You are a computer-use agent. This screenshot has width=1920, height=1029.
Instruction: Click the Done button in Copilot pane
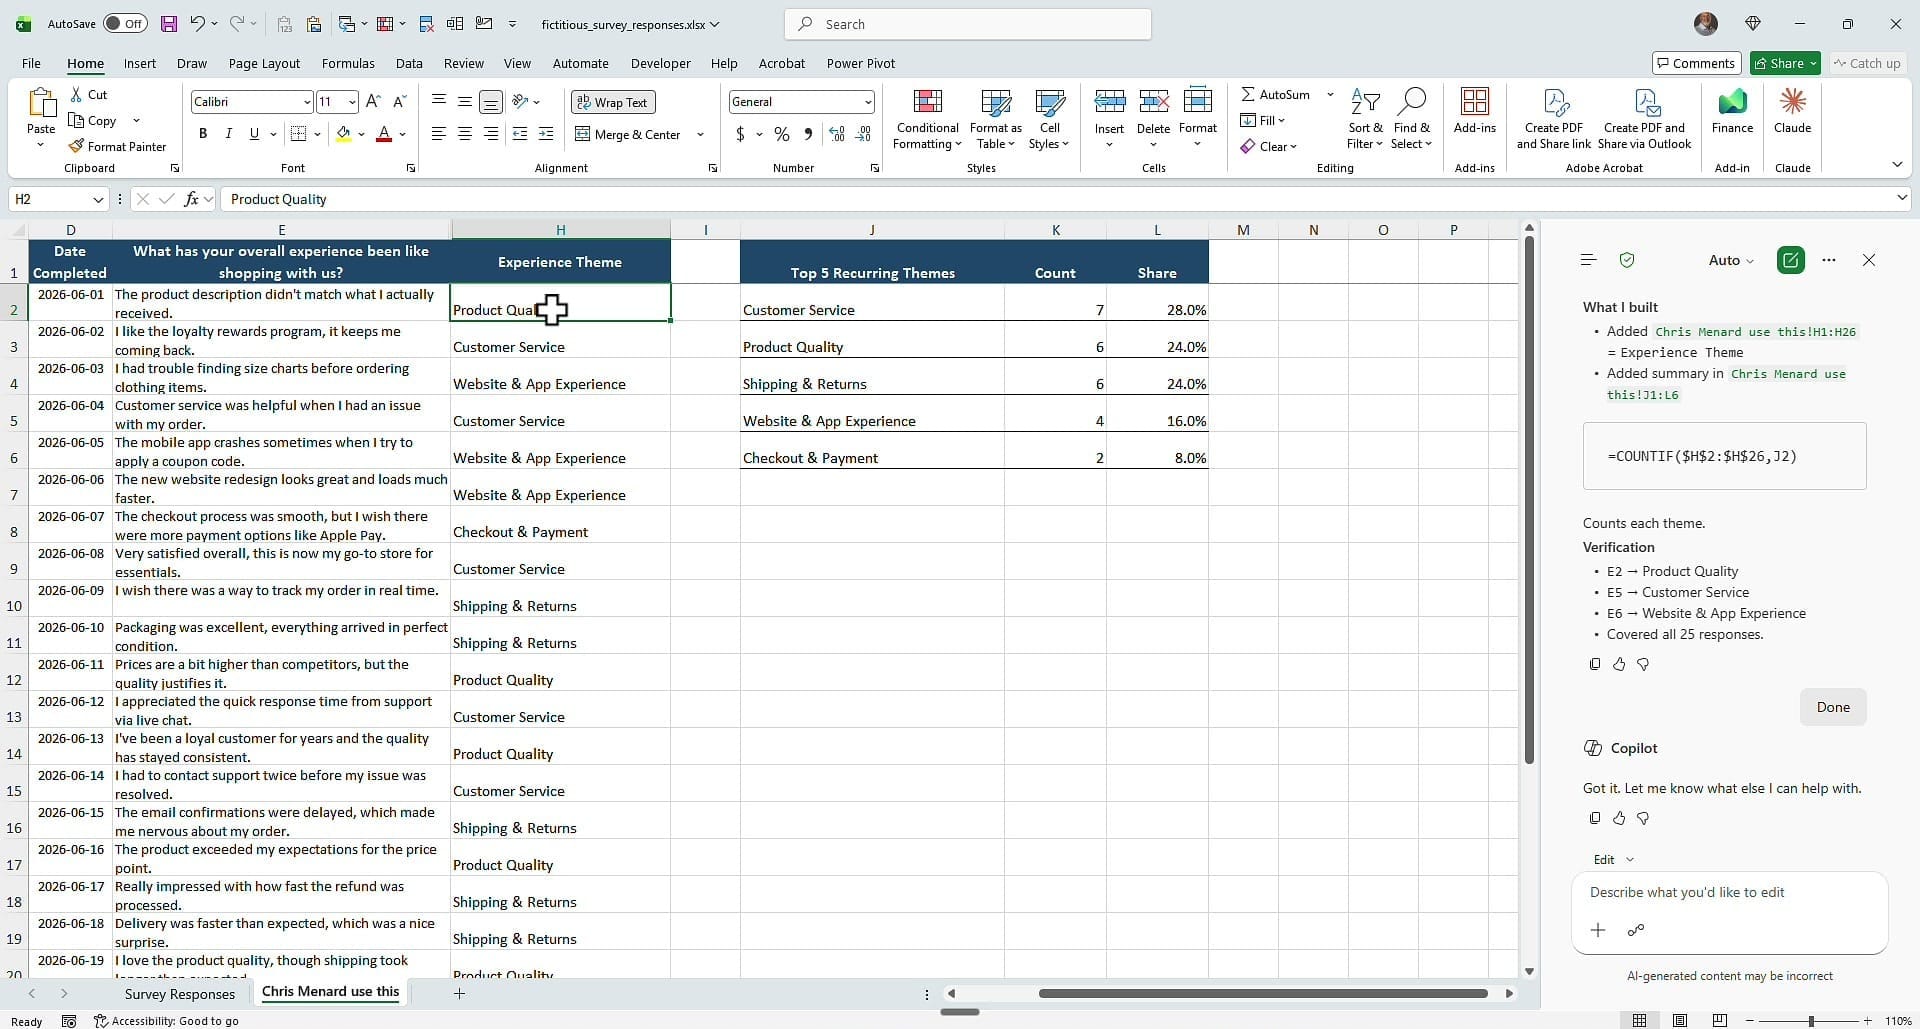point(1832,707)
